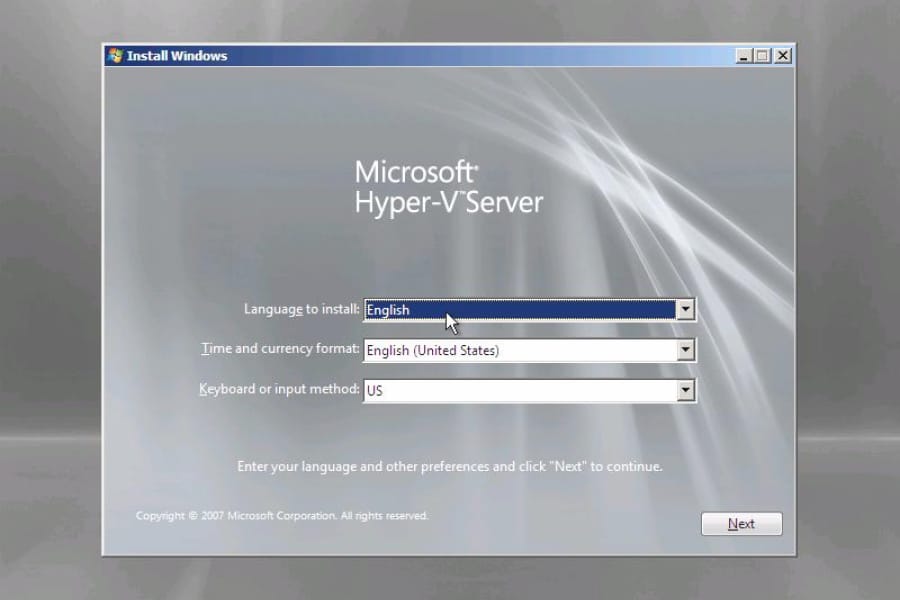Click 'Time and currency format:' label

(280, 349)
